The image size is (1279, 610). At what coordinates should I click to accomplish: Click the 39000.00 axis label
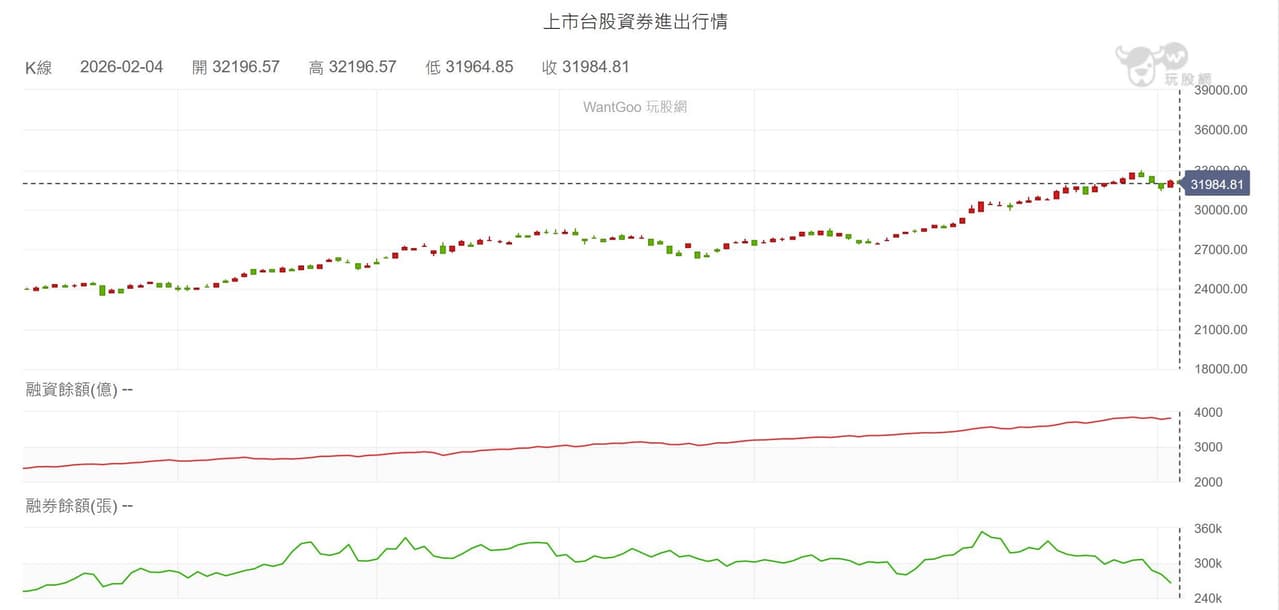pos(1222,90)
